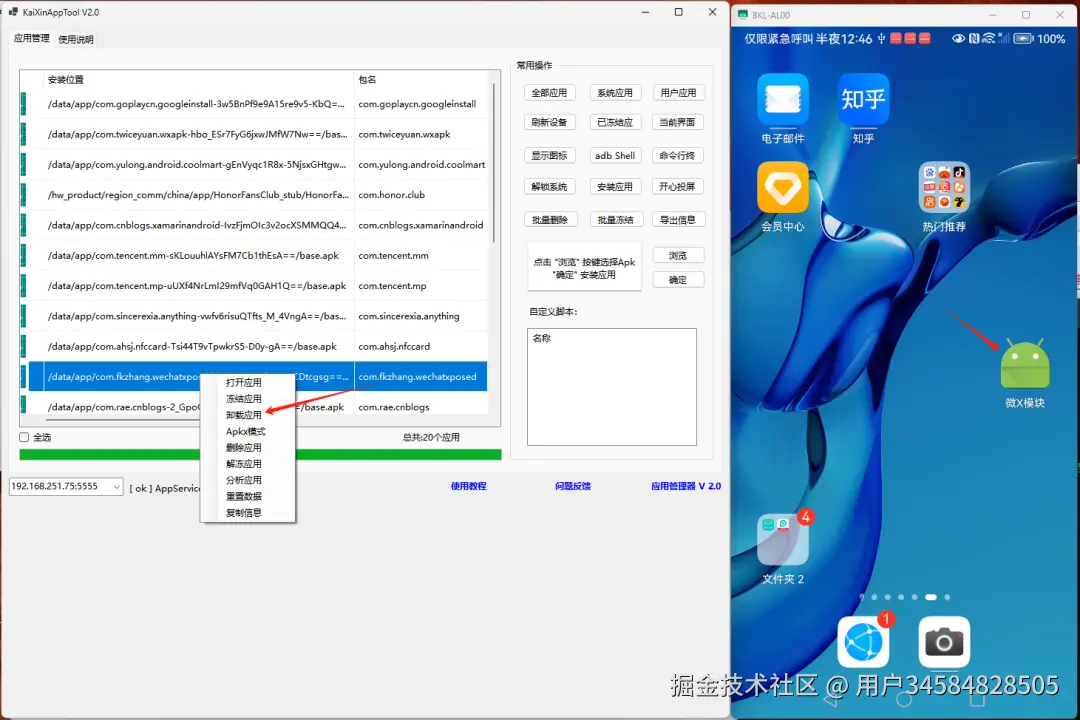Click the 命令行终 button

pyautogui.click(x=678, y=155)
